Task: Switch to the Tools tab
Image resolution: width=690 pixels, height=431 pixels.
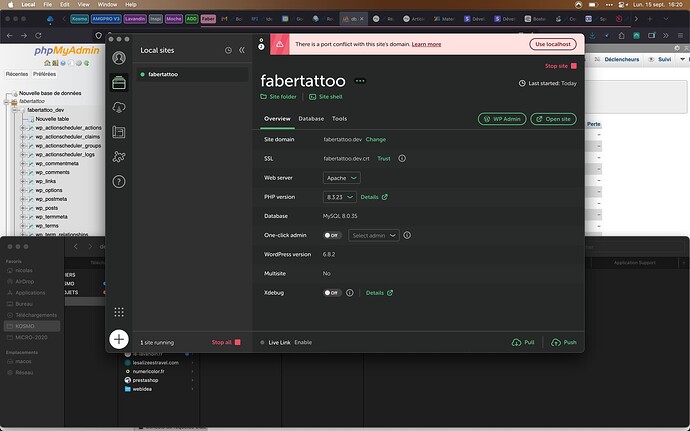Action: (339, 118)
